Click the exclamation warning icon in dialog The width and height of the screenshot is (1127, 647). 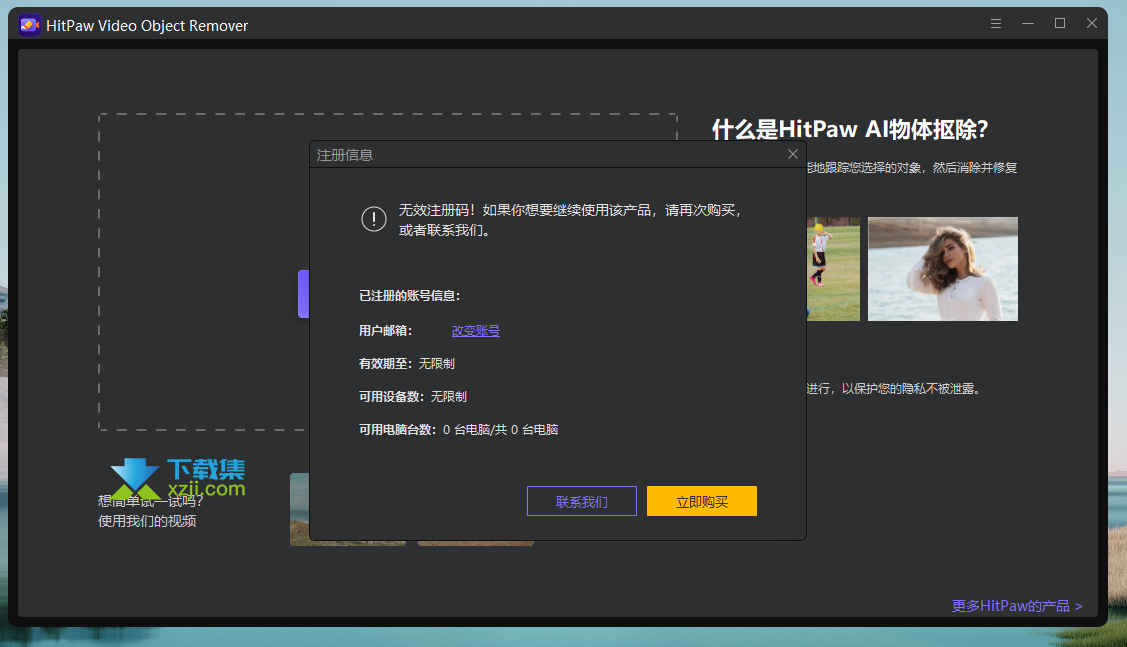pos(374,219)
